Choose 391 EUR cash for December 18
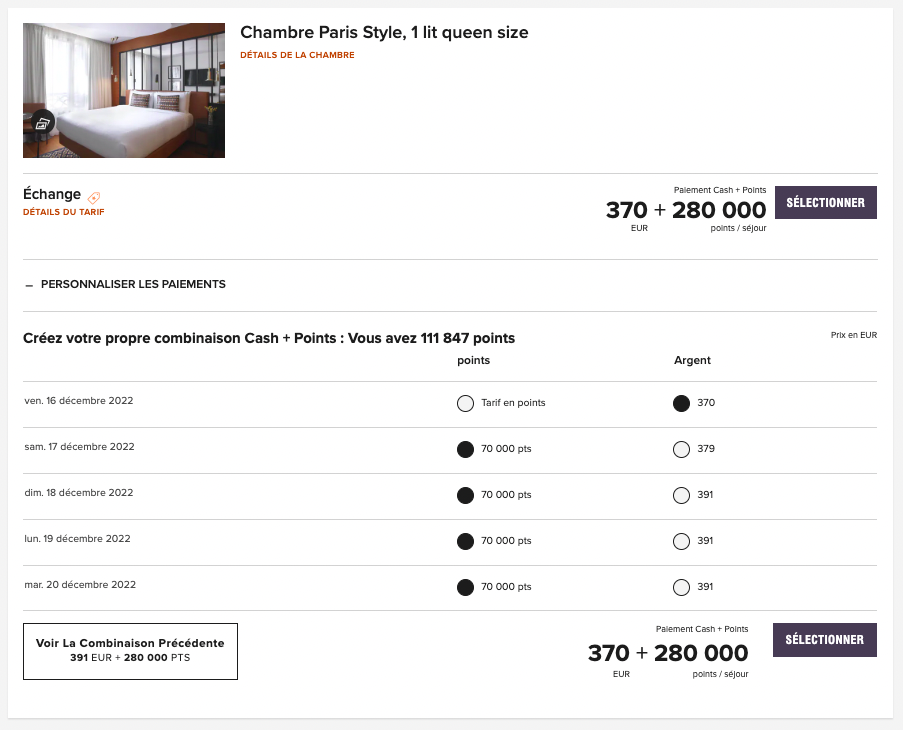Viewport: 903px width, 730px height. click(x=680, y=495)
